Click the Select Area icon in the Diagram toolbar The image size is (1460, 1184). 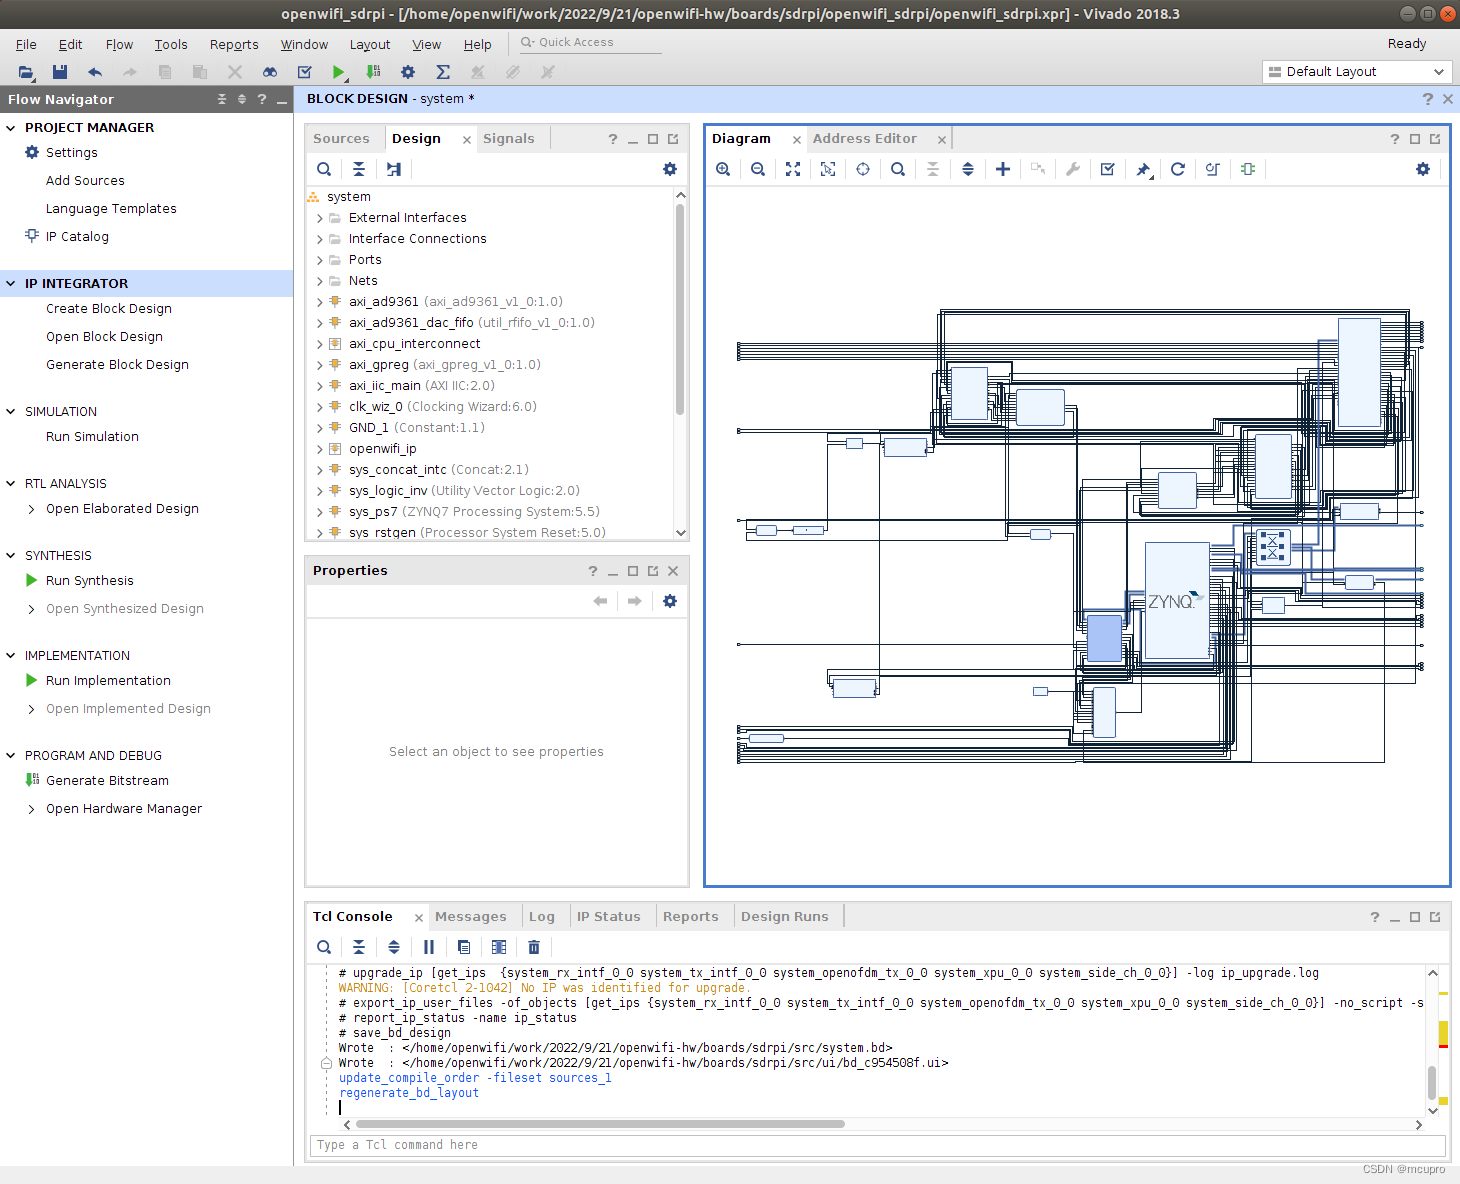point(828,169)
